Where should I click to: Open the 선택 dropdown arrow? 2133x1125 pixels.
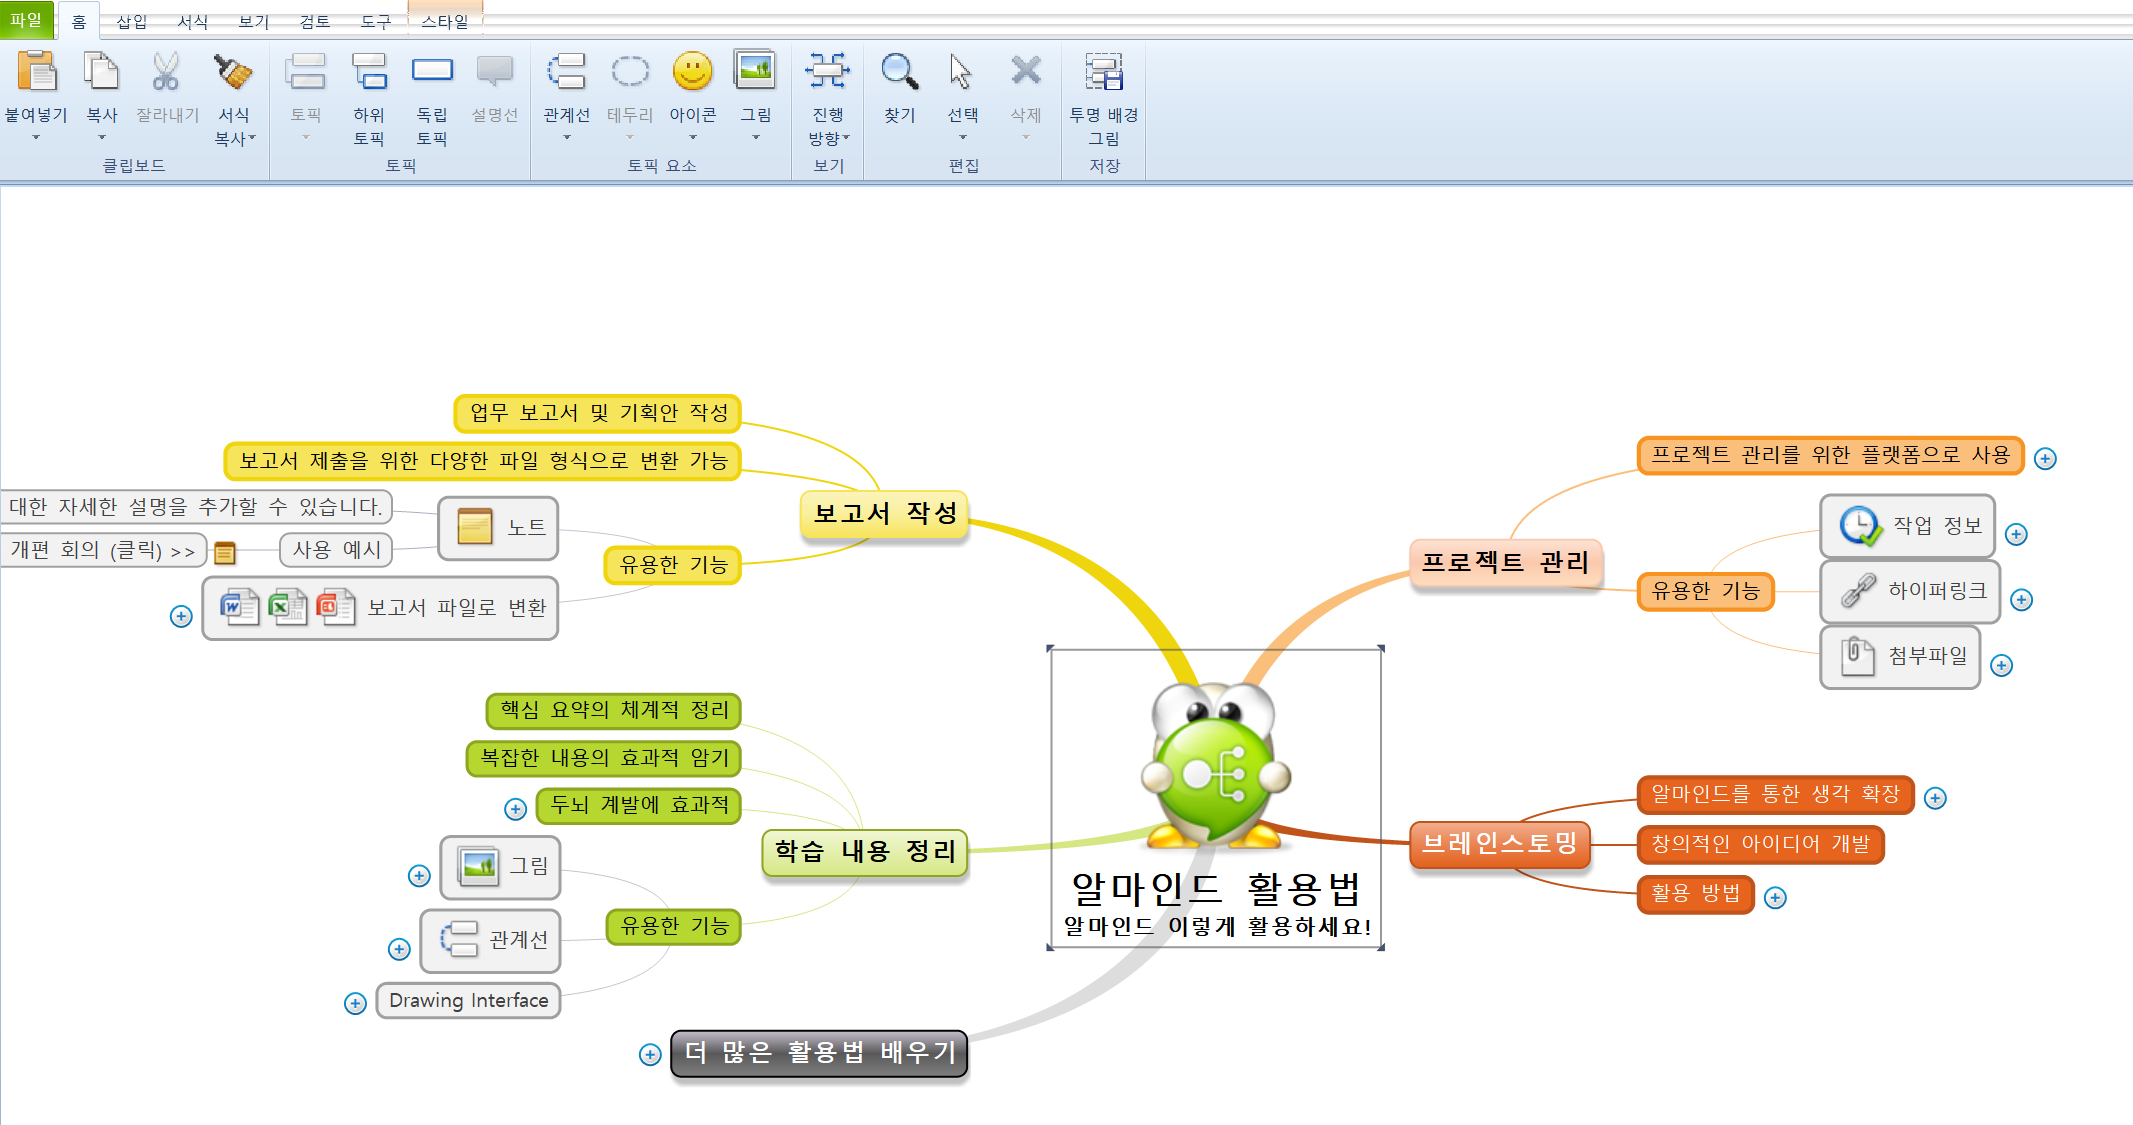click(962, 135)
